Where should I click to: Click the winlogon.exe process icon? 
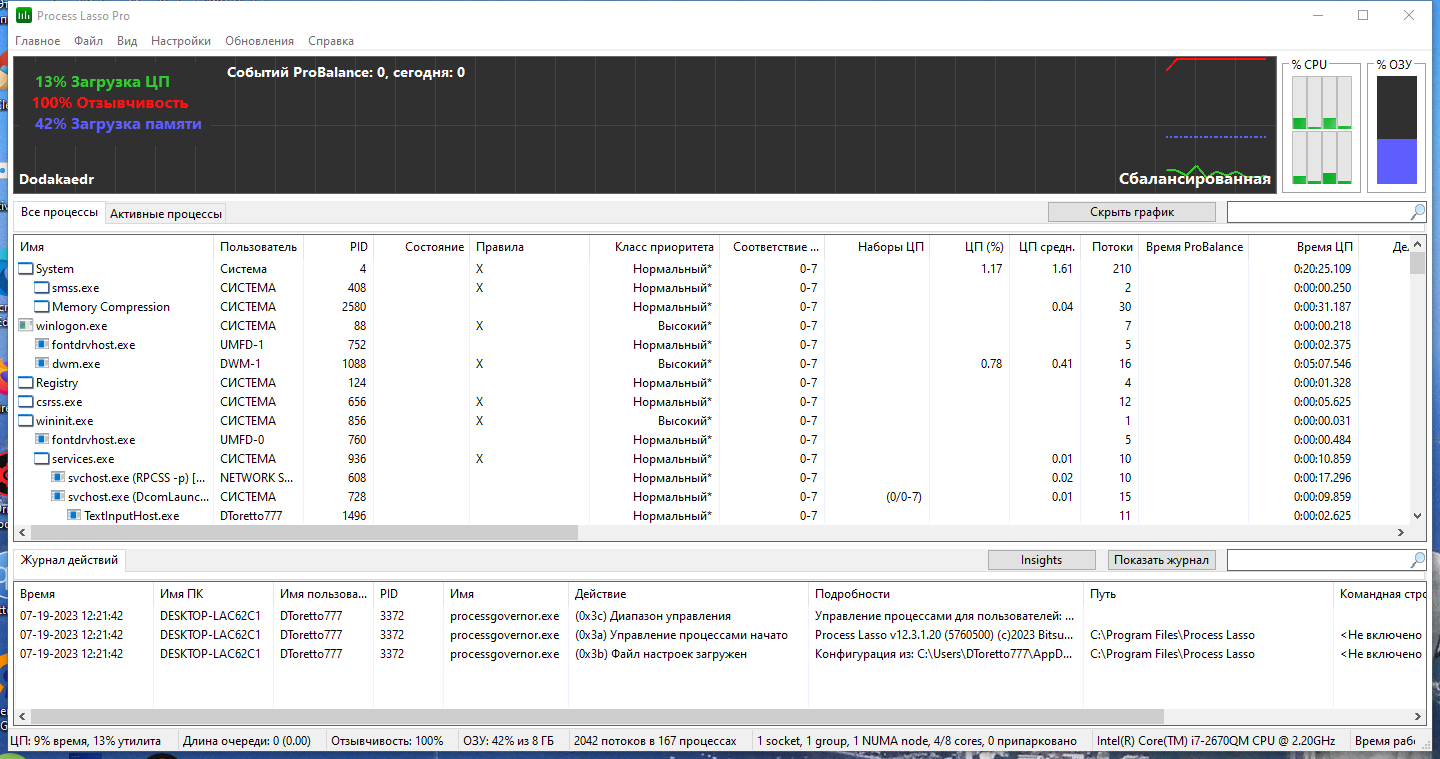pyautogui.click(x=26, y=326)
